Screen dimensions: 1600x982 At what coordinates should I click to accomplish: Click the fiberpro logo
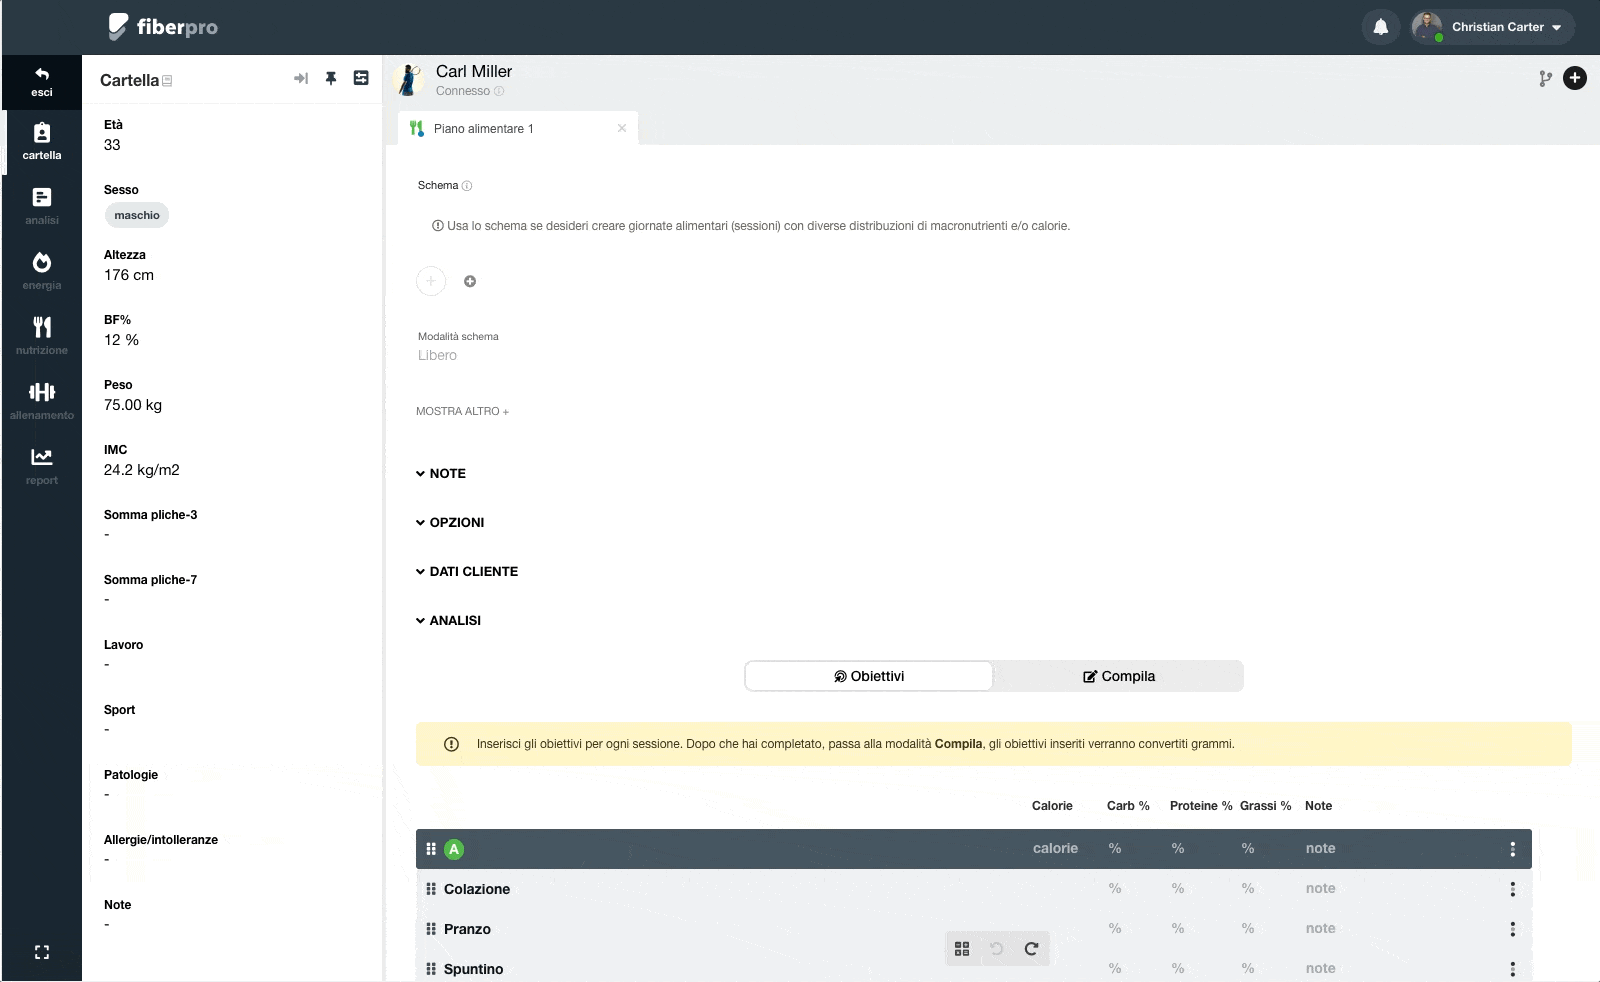[x=163, y=27]
